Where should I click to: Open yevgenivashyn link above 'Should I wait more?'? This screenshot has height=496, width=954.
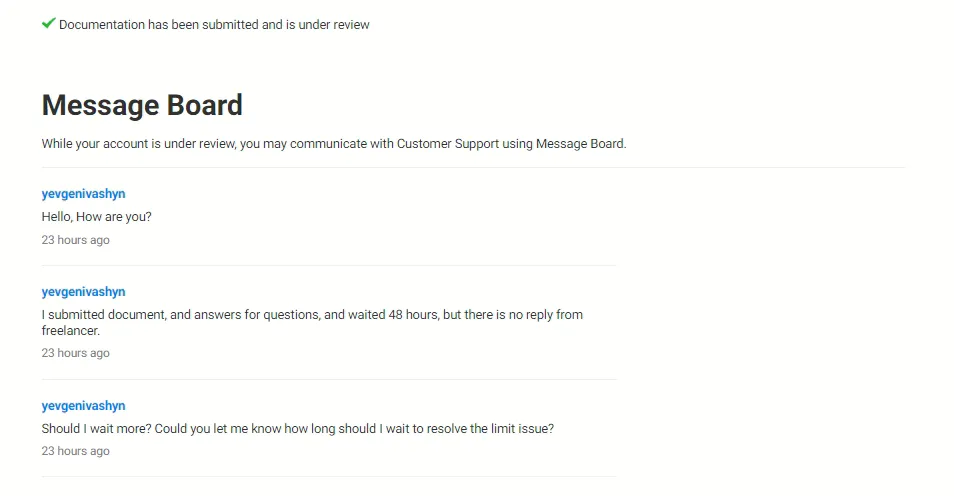[83, 406]
